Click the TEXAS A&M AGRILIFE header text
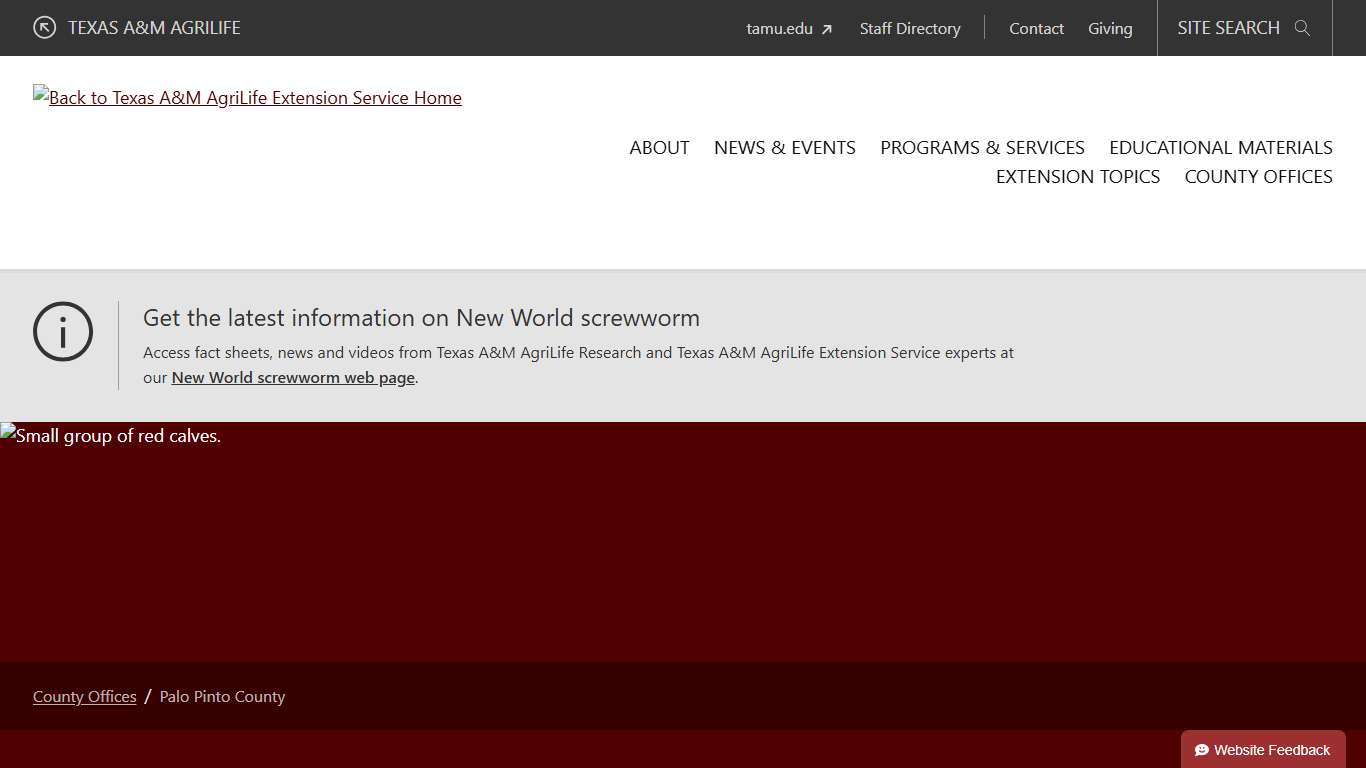The width and height of the screenshot is (1366, 768). 154,28
